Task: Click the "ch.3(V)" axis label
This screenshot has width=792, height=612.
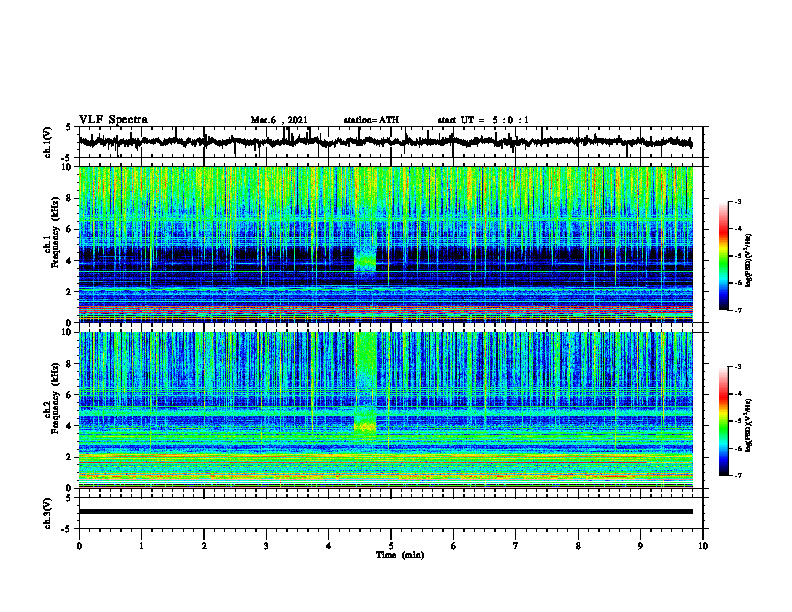Action: [48, 513]
